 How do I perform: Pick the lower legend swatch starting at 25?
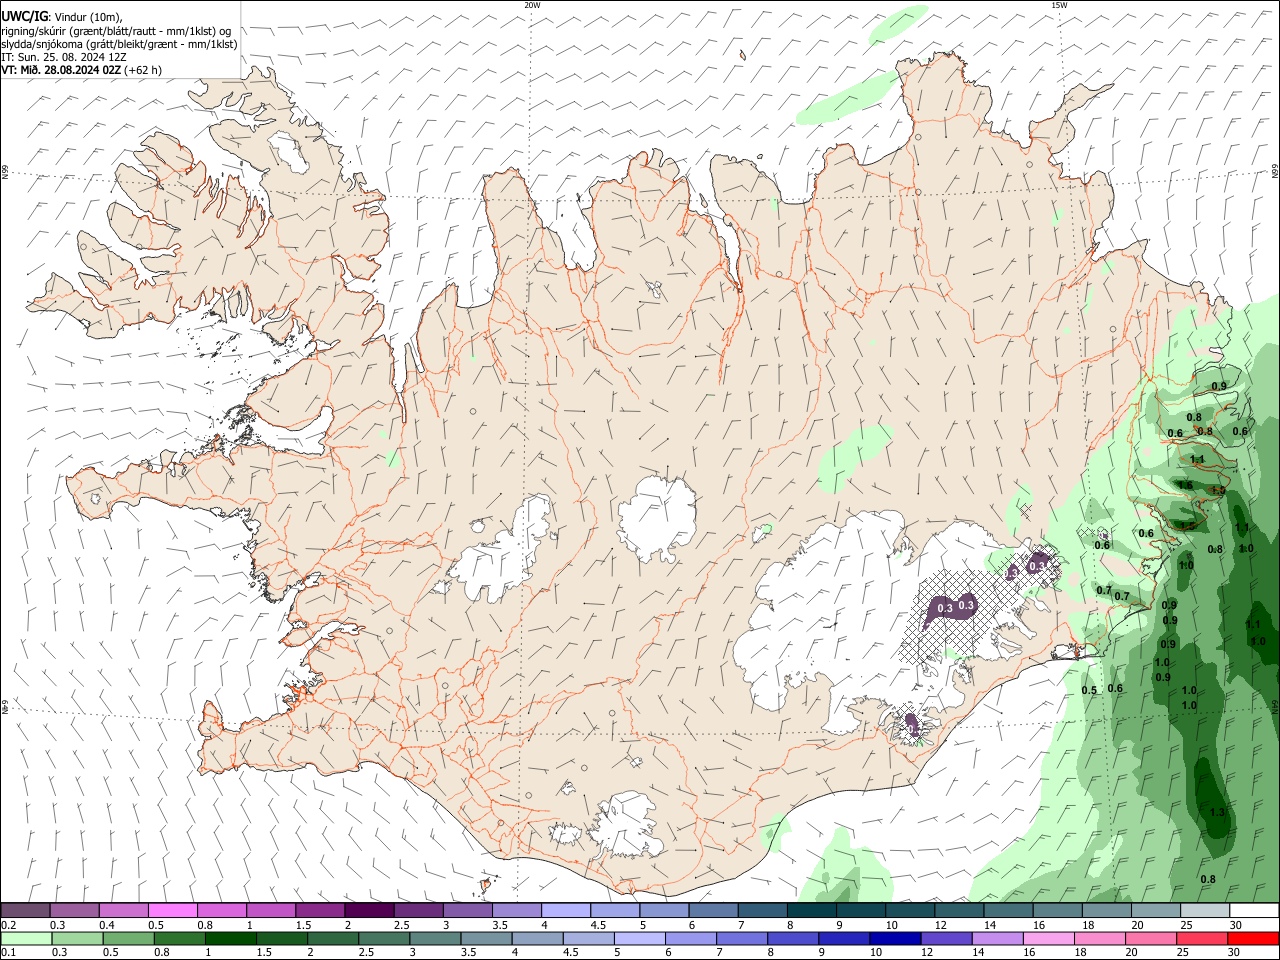pyautogui.click(x=1202, y=938)
